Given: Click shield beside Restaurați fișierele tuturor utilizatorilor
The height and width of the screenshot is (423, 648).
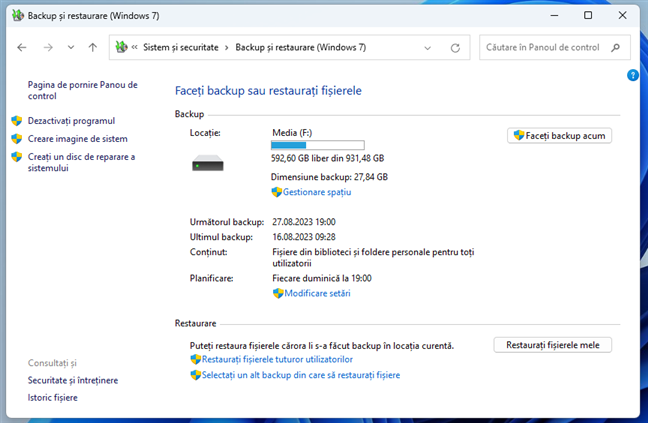Looking at the screenshot, I should click(x=195, y=359).
